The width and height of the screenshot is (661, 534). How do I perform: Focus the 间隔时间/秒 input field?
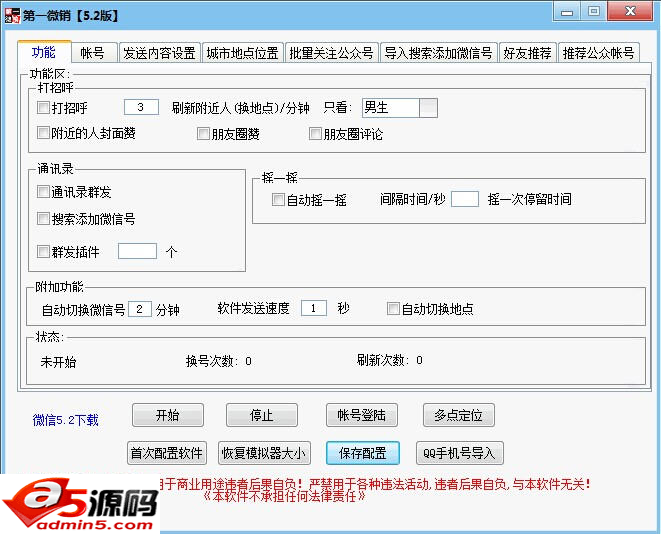click(465, 199)
